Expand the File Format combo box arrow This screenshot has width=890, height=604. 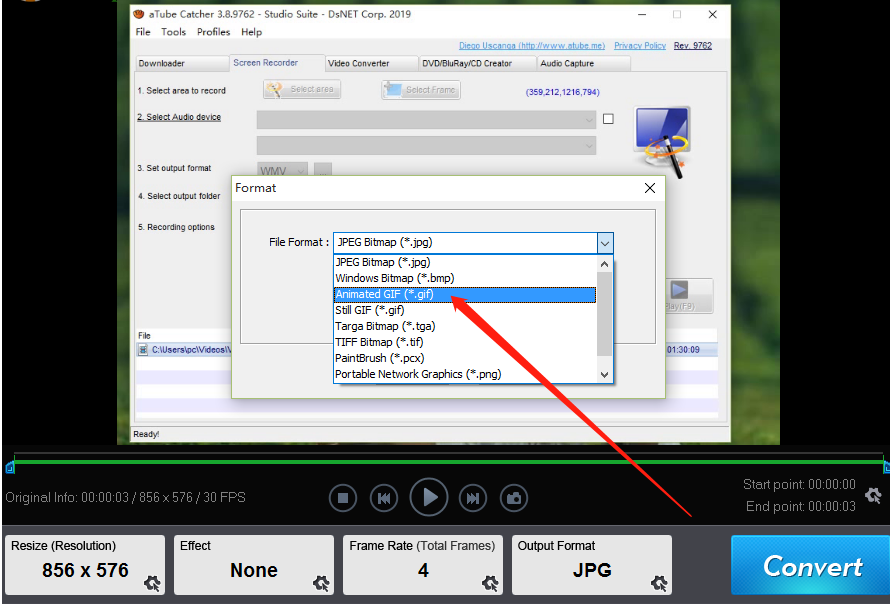coord(604,242)
